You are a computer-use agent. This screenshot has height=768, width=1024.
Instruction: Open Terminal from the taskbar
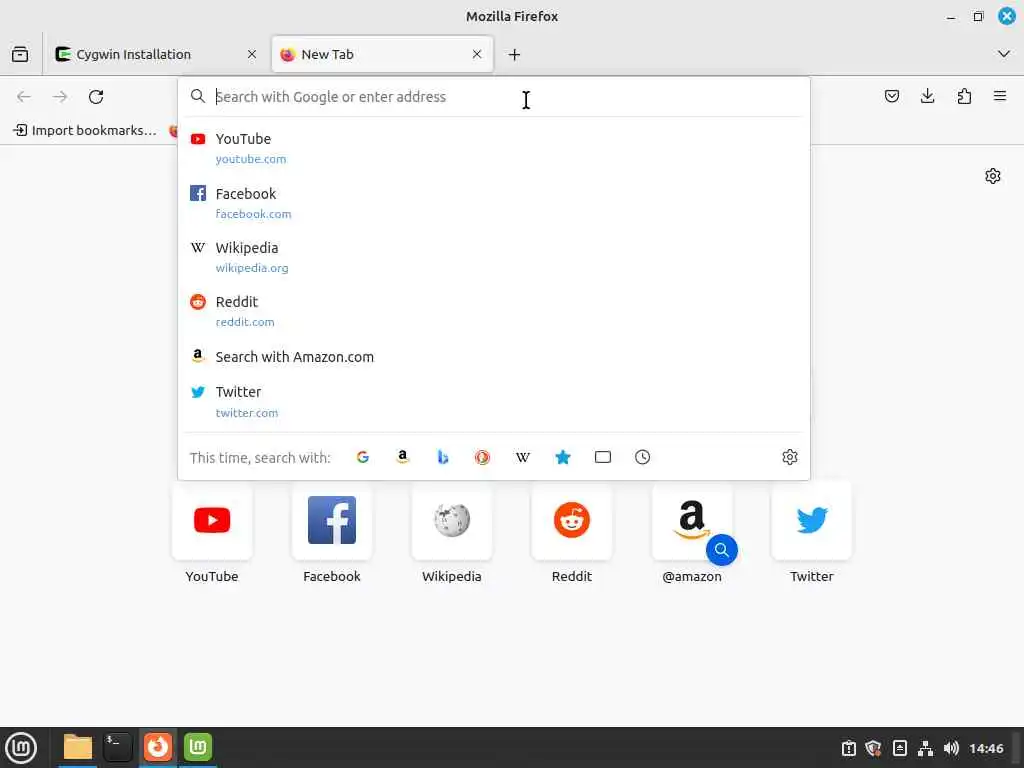pos(118,748)
